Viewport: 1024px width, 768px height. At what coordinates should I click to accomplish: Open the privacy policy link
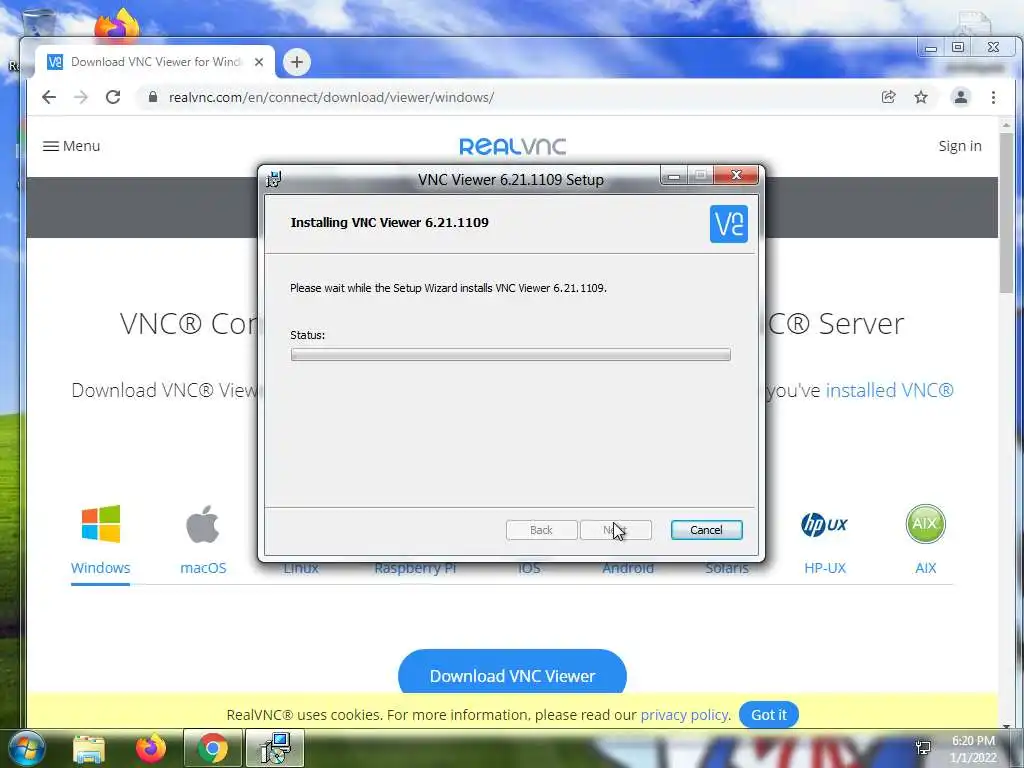point(684,714)
